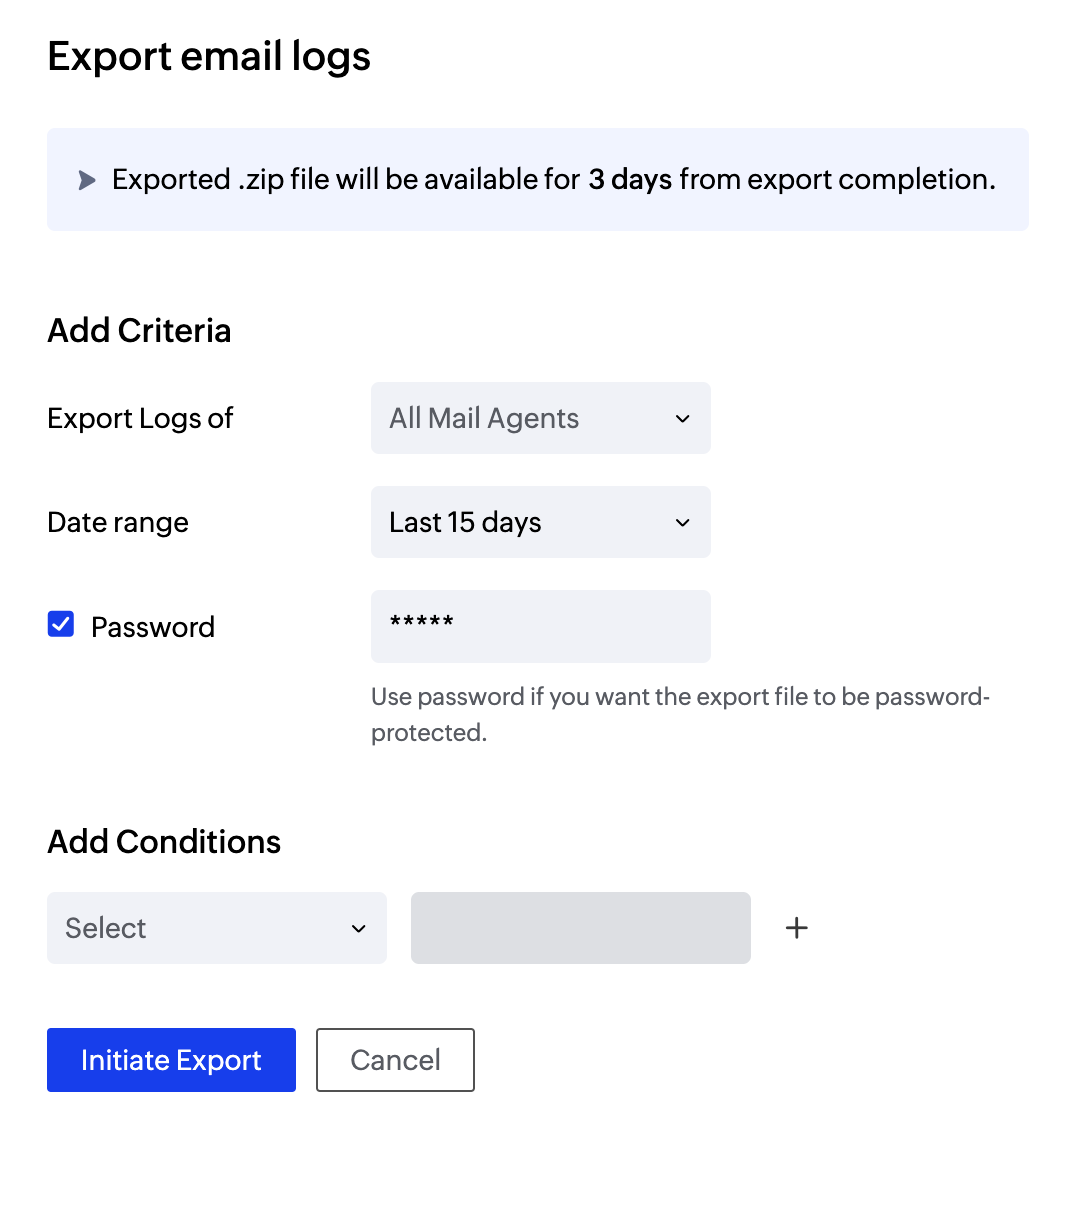Image resolution: width=1080 pixels, height=1218 pixels.
Task: Click the Password label text
Action: 153,627
